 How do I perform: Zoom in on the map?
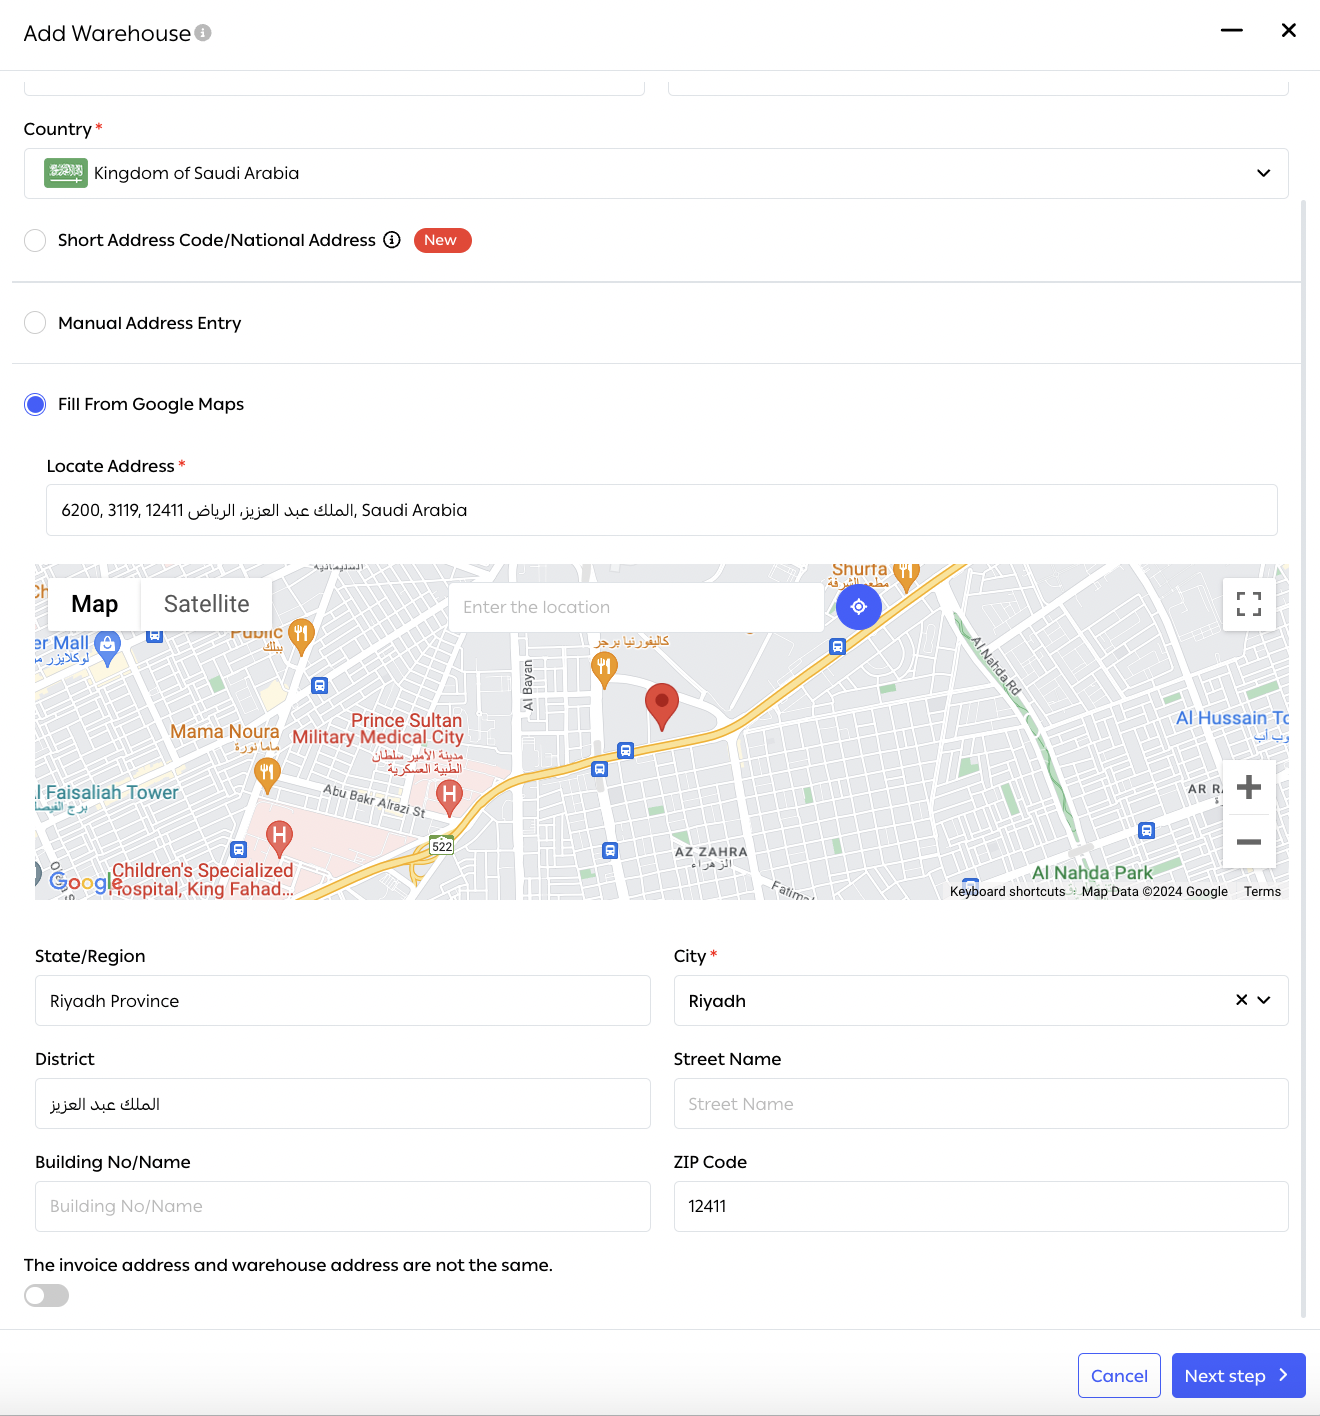tap(1248, 787)
